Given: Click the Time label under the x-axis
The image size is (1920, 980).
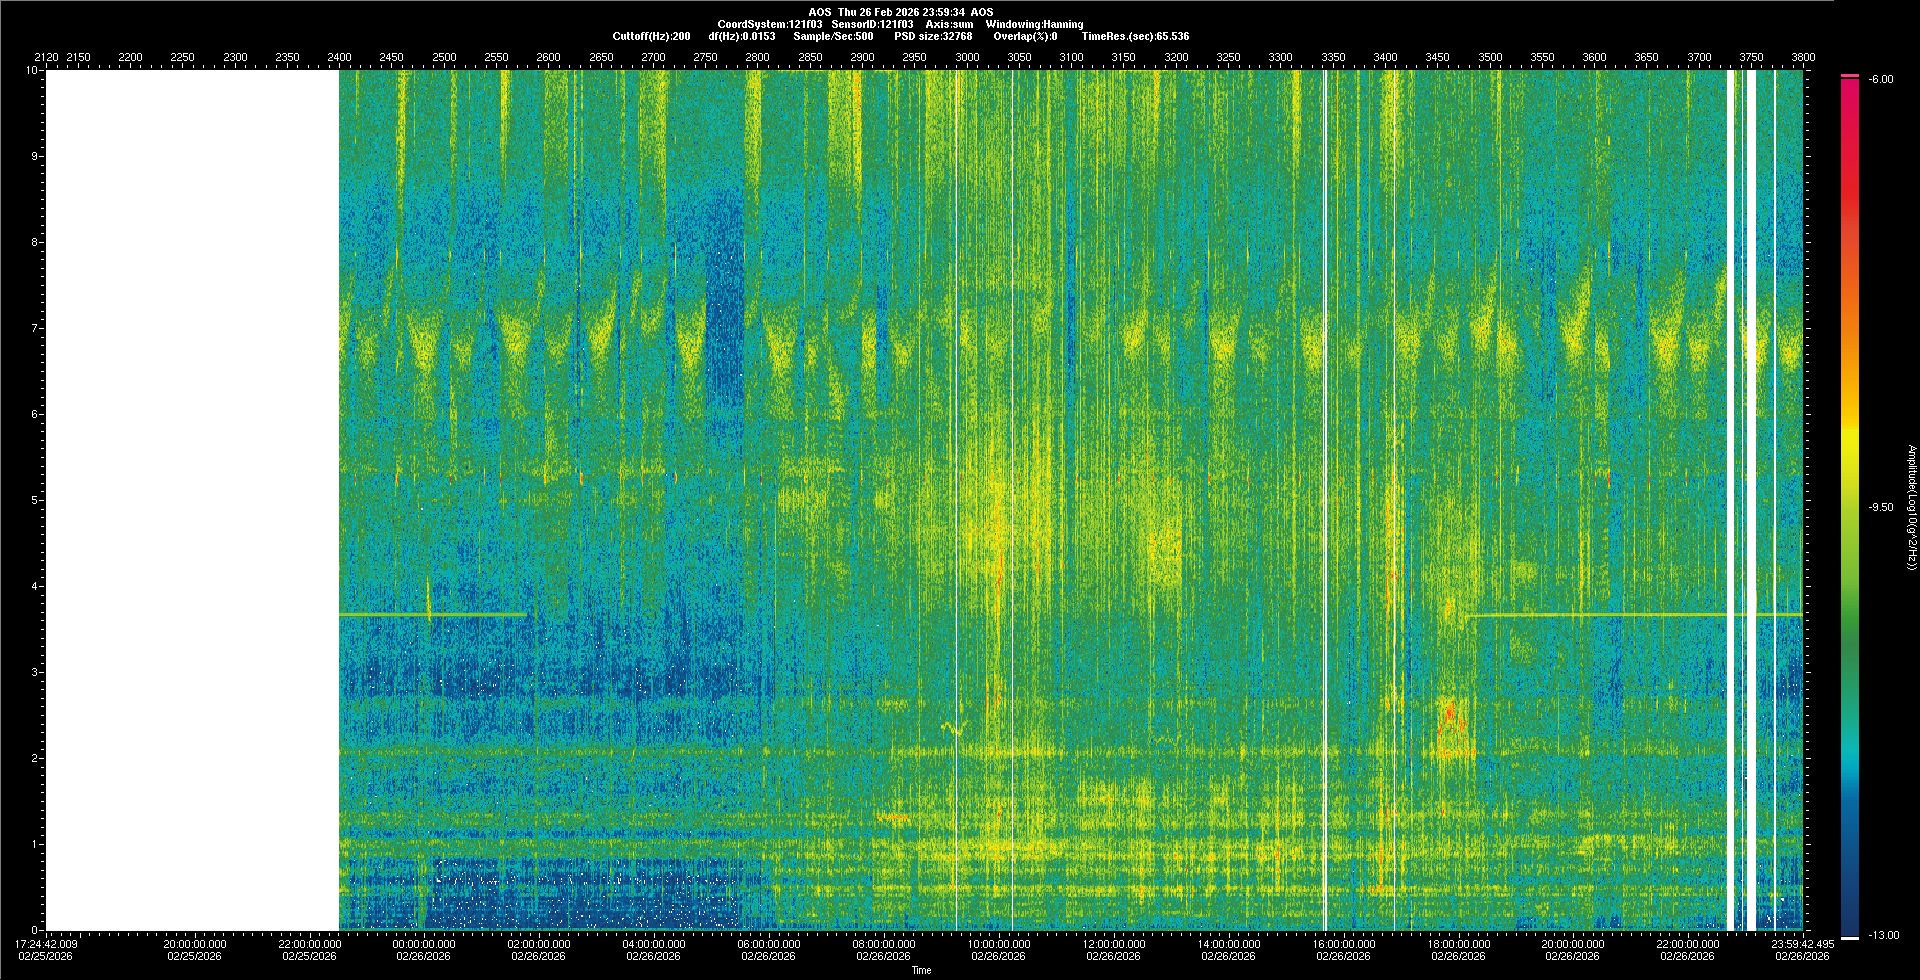Looking at the screenshot, I should pos(921,970).
